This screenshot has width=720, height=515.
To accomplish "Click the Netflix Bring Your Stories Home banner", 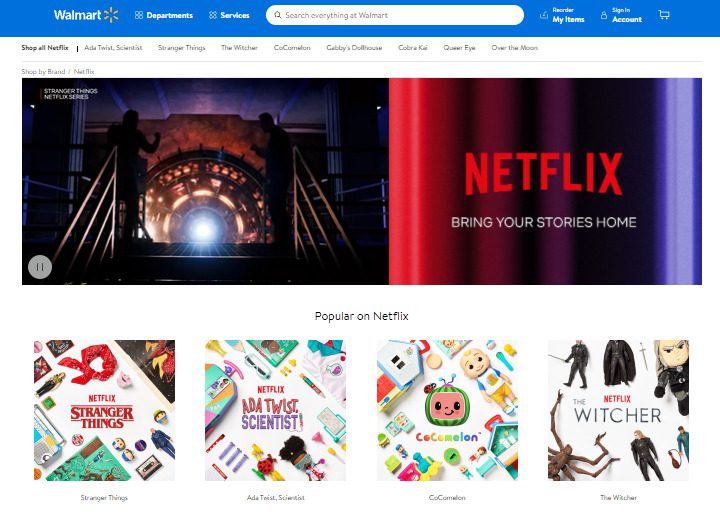I will tap(545, 181).
